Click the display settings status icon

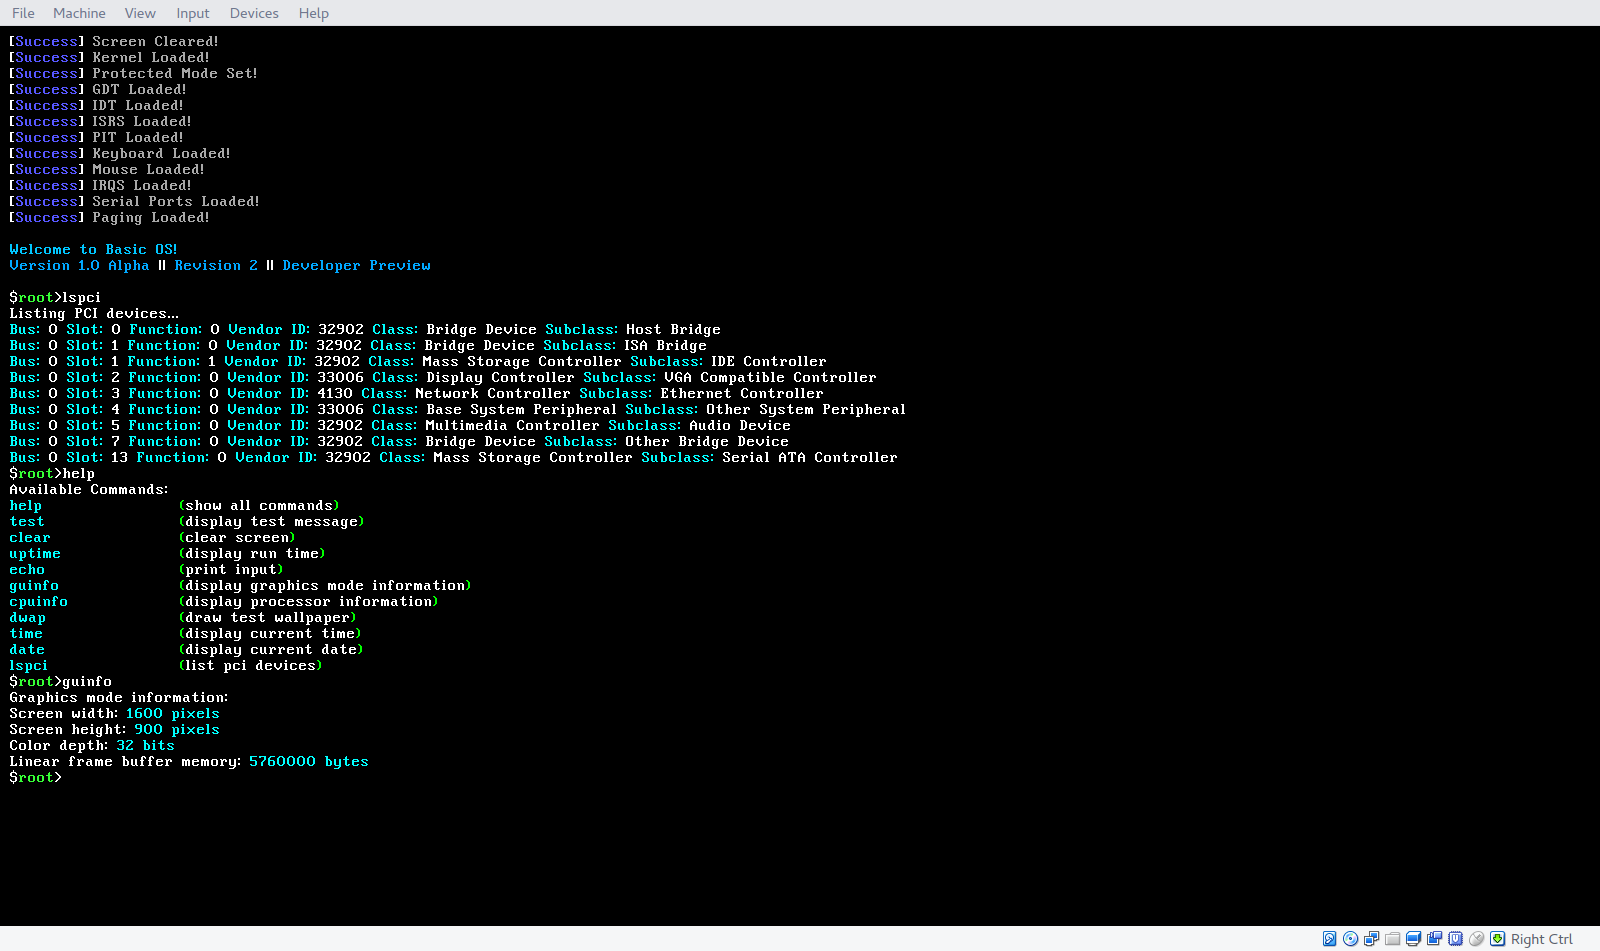point(1413,938)
